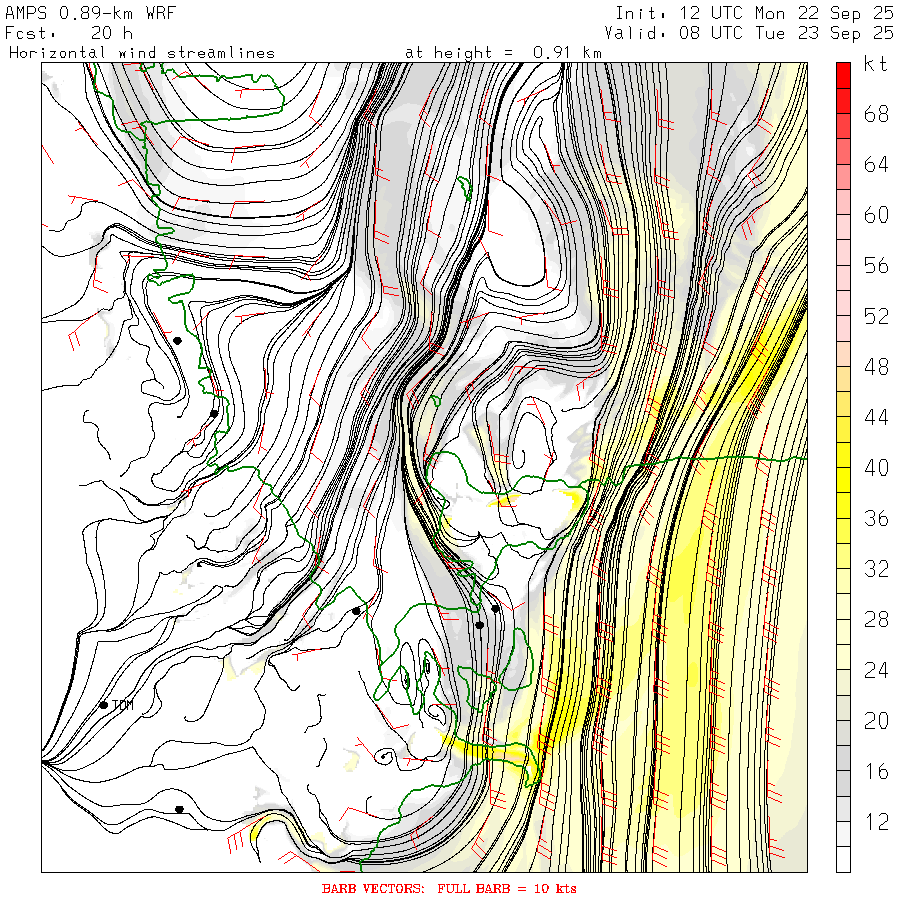Click the "Horizontal wind streamlines" label

tap(142, 53)
